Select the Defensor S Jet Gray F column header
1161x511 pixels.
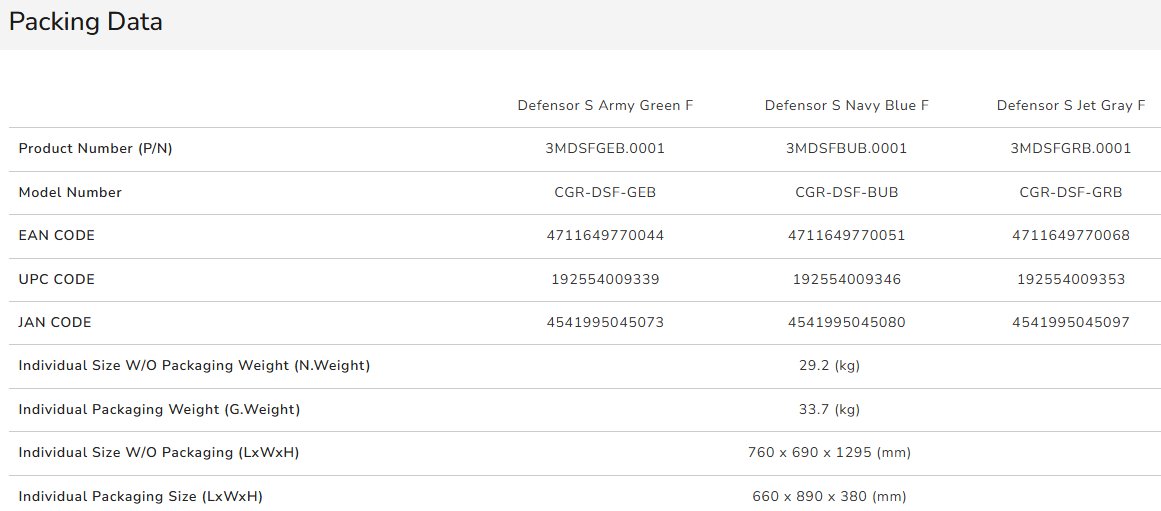point(1070,105)
